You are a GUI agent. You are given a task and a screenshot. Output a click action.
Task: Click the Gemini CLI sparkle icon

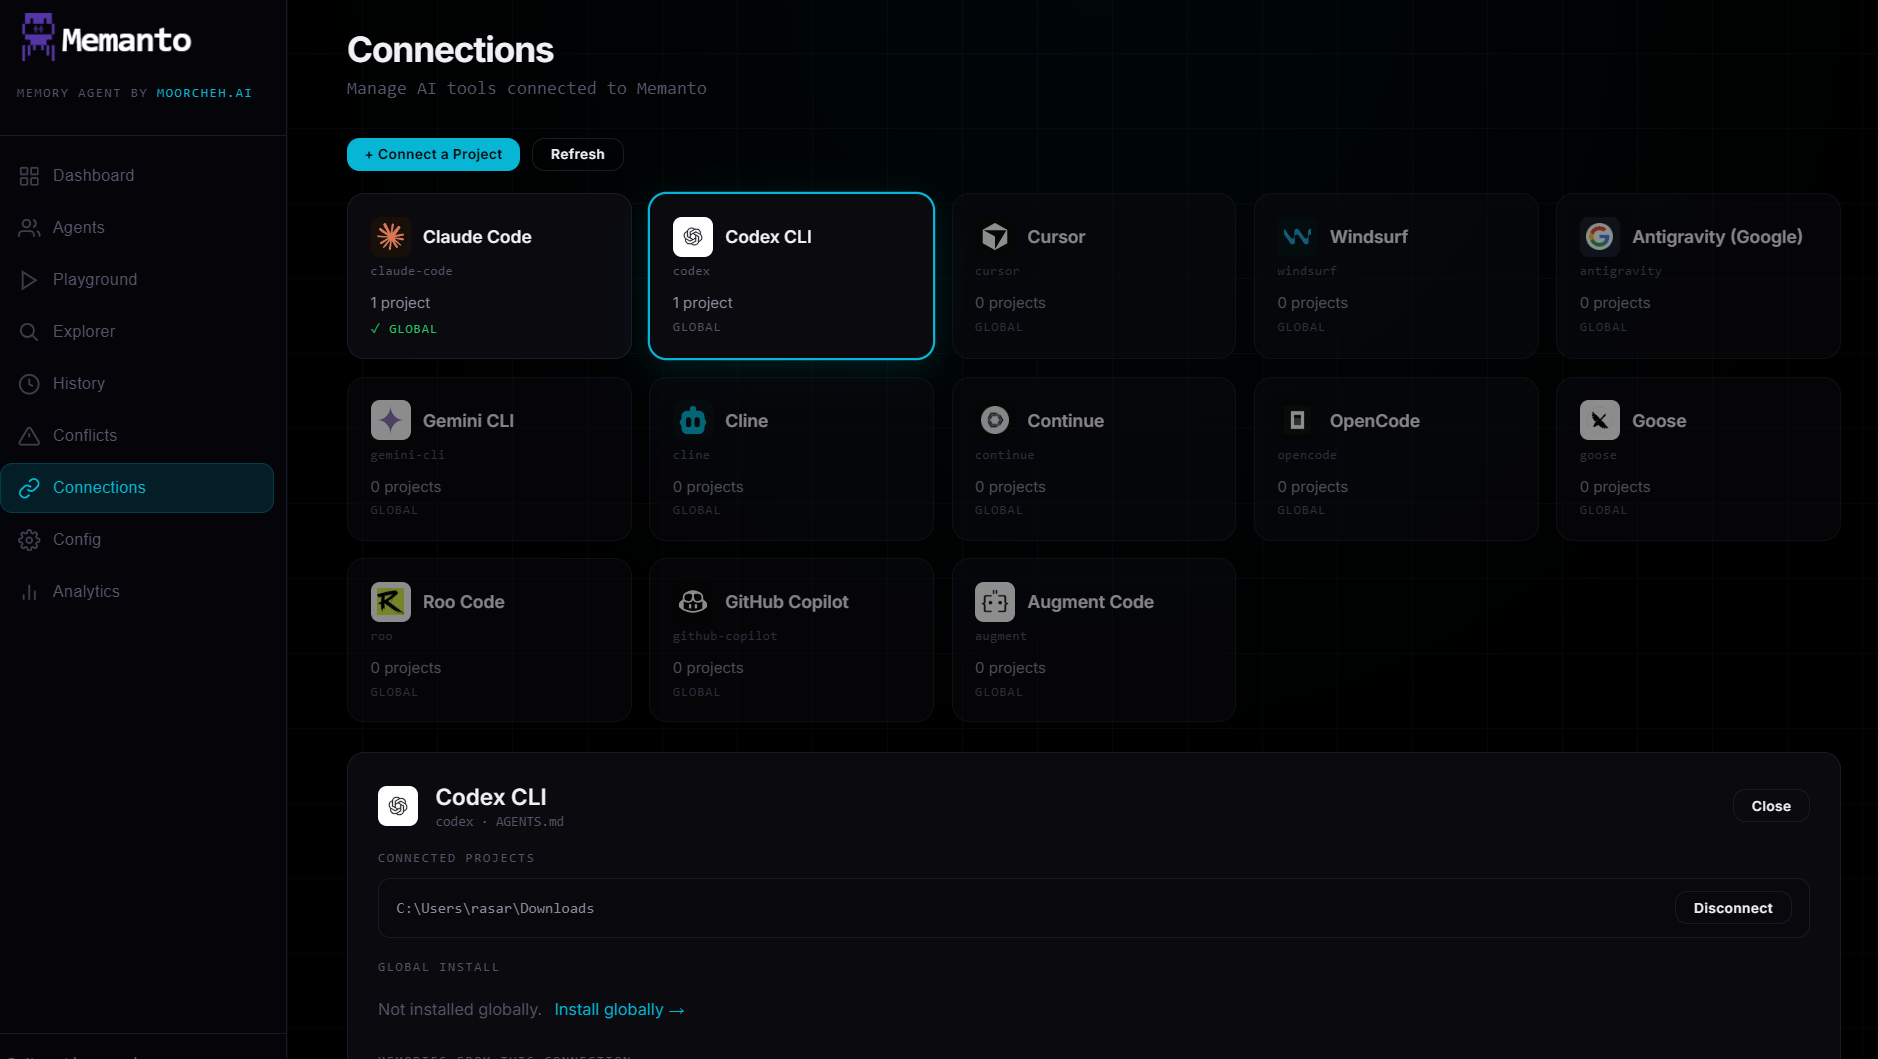pyautogui.click(x=391, y=420)
